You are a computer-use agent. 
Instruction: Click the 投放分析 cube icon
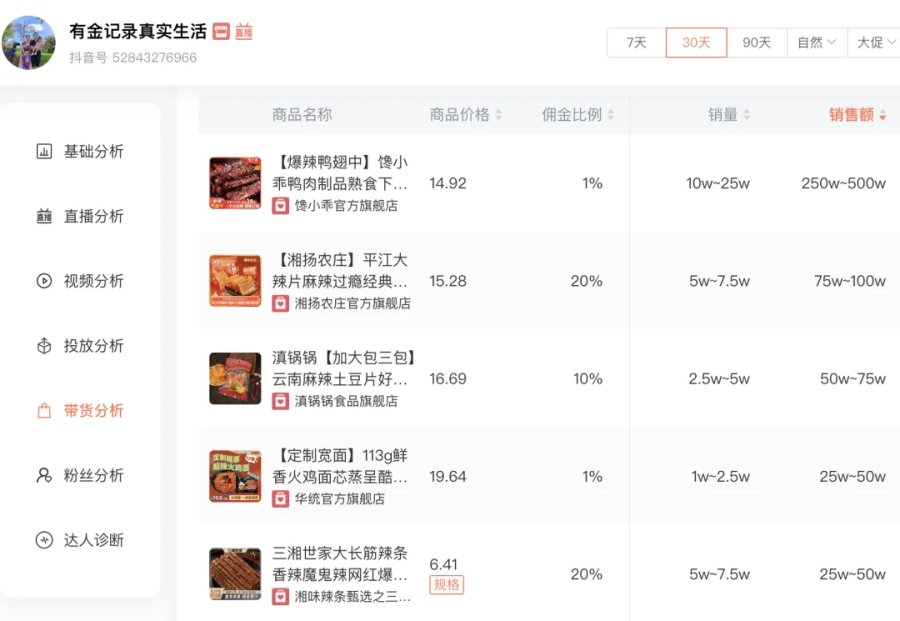44,346
